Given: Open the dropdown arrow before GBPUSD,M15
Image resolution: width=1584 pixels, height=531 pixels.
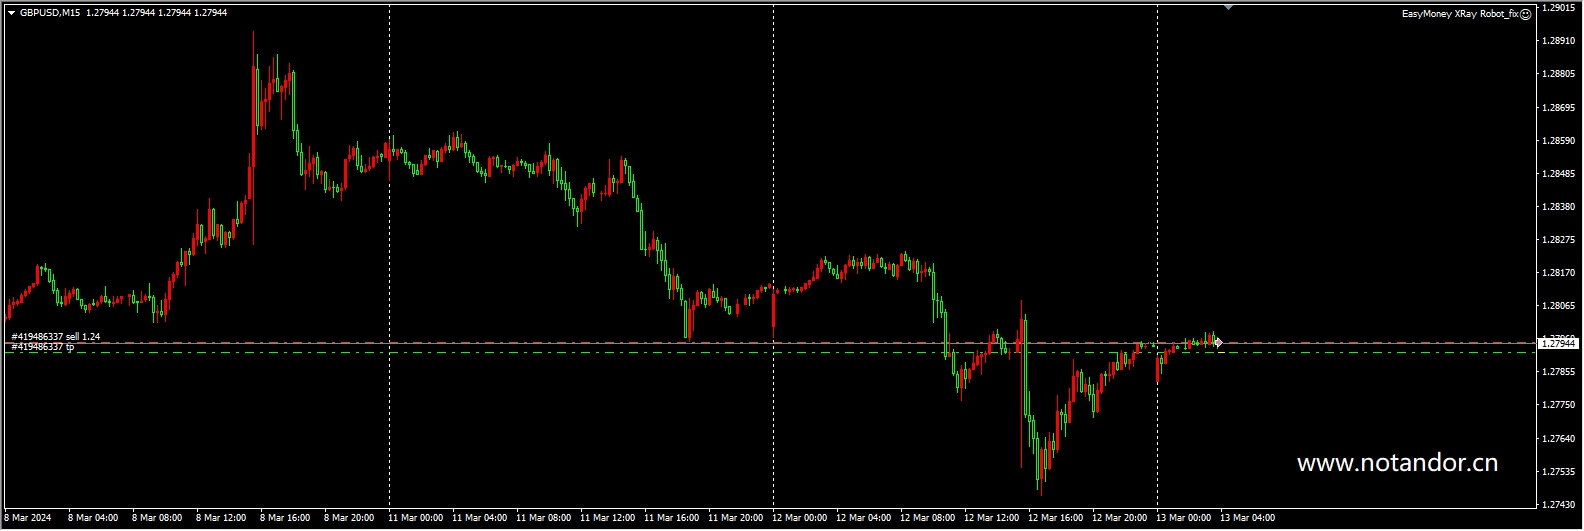Looking at the screenshot, I should point(11,13).
